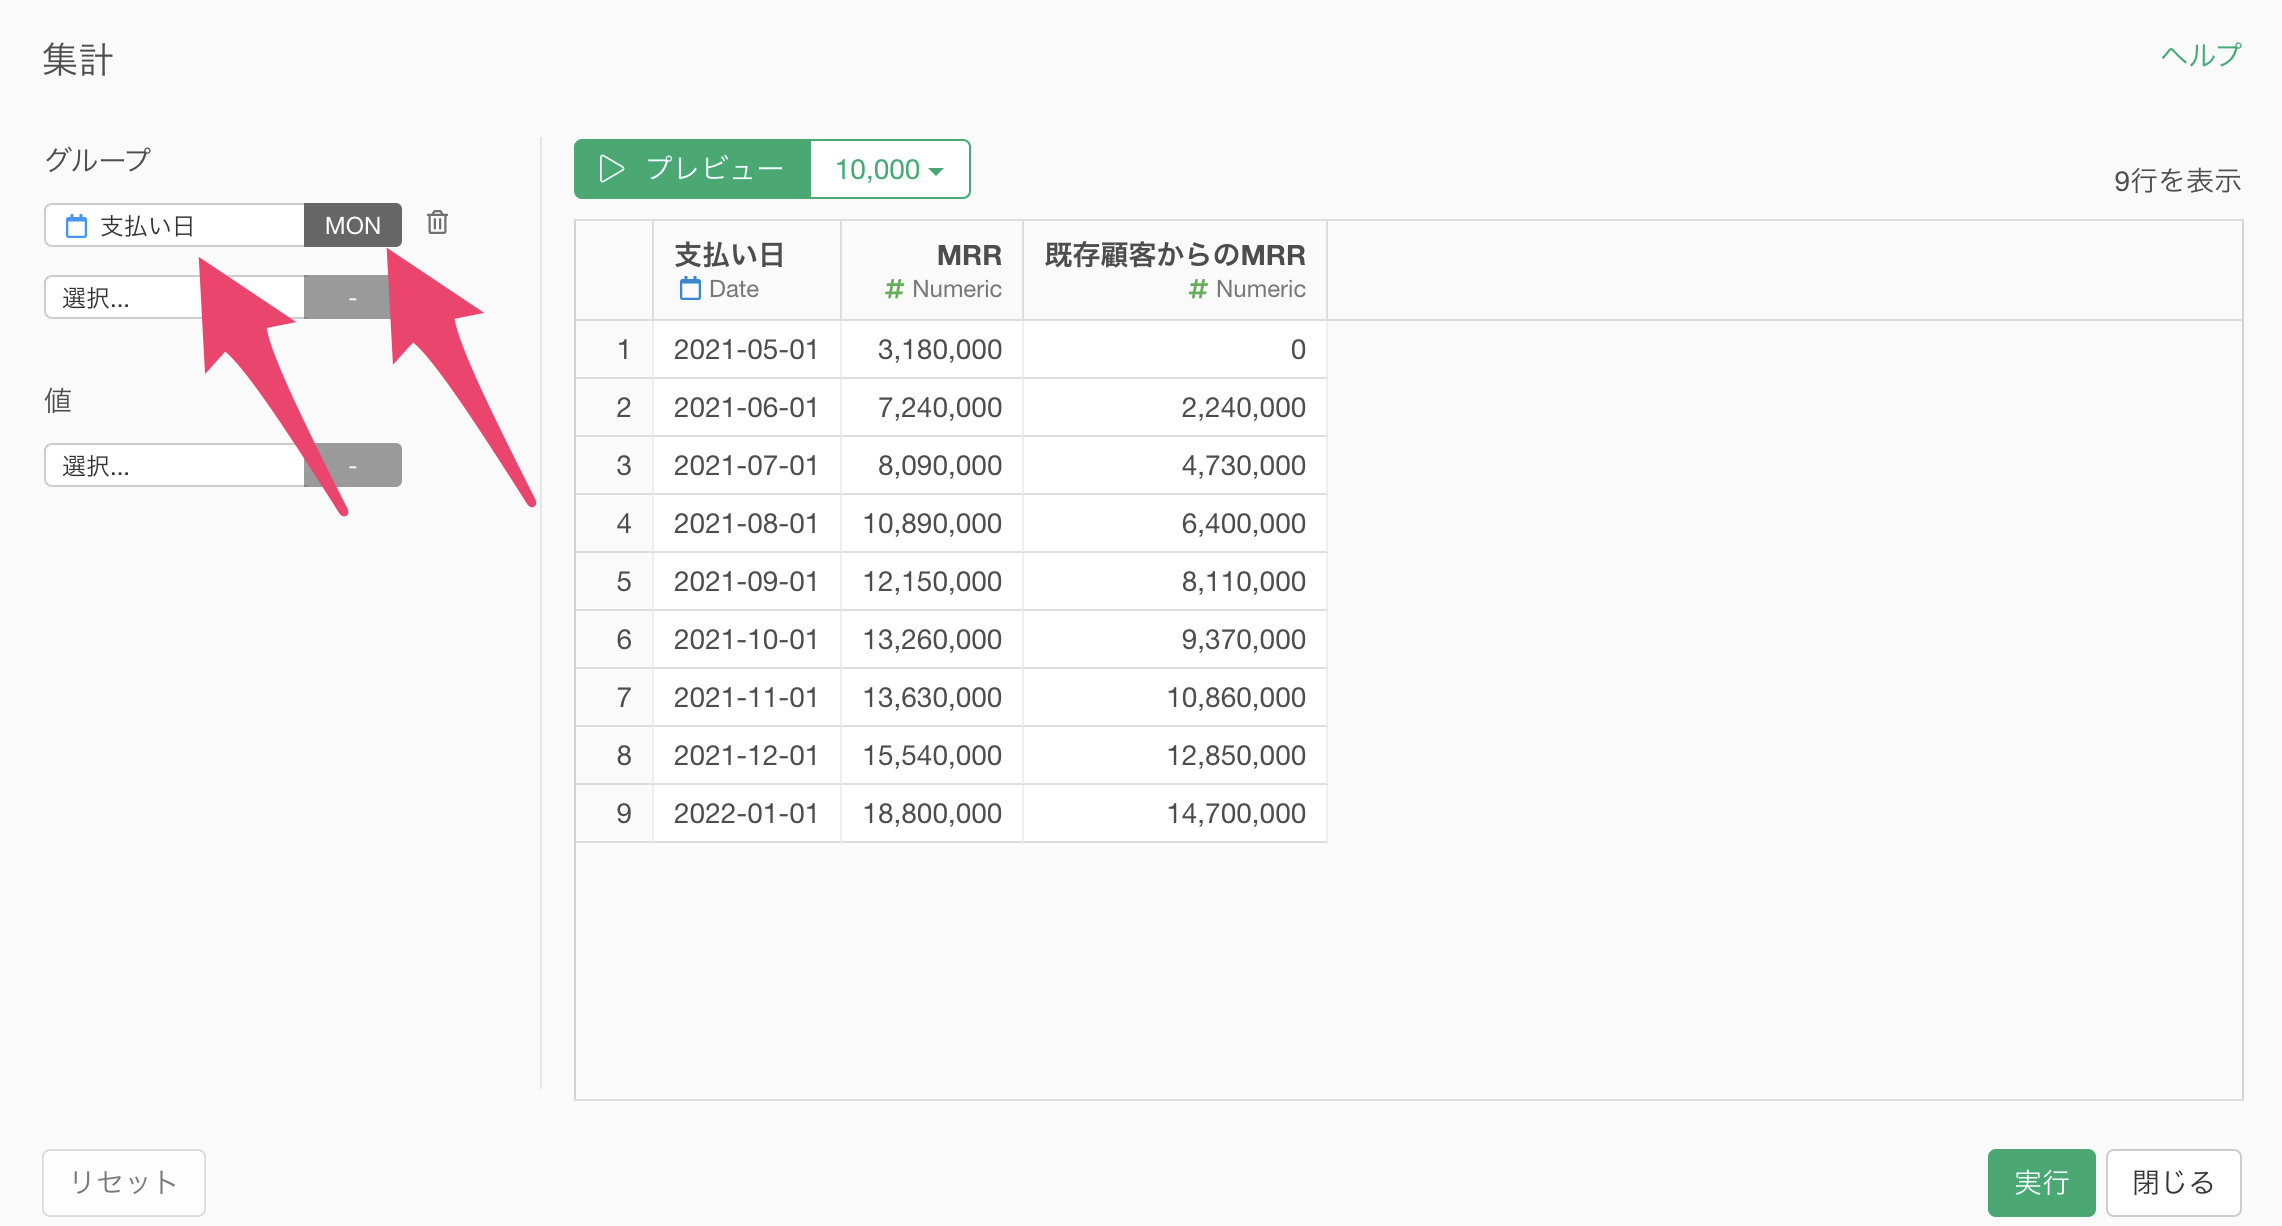Open the 支払い日 group column selector
This screenshot has width=2282, height=1226.
(x=175, y=225)
